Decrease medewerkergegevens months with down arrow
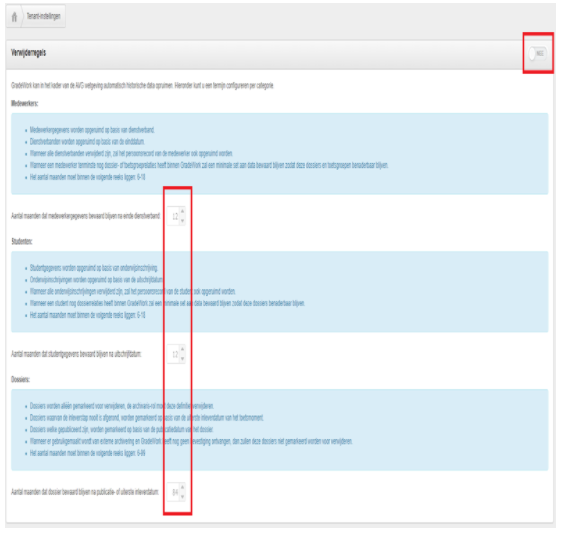This screenshot has width=563, height=535. (182, 220)
